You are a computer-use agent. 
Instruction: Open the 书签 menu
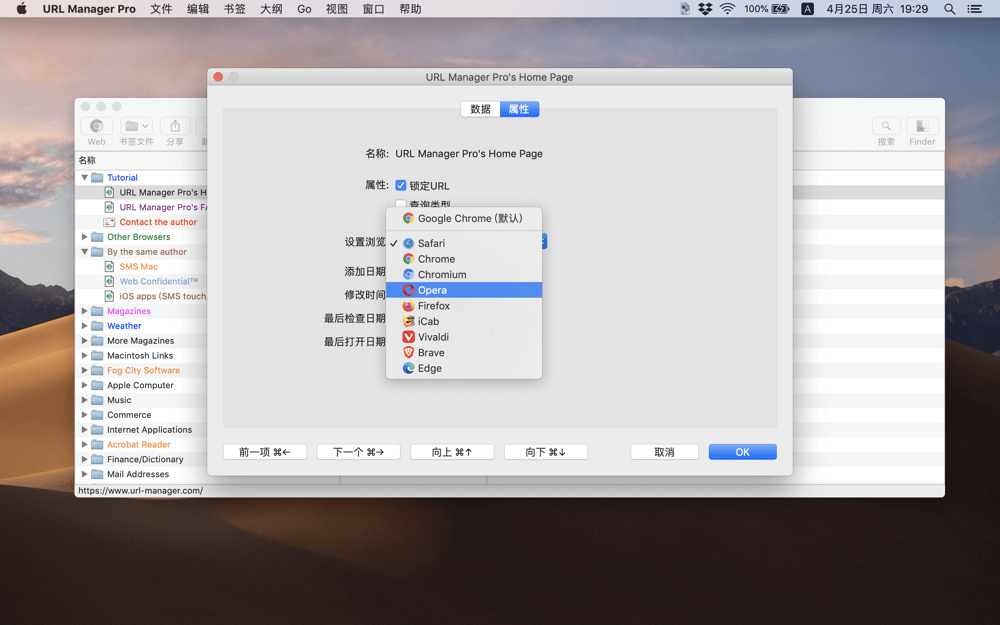235,9
